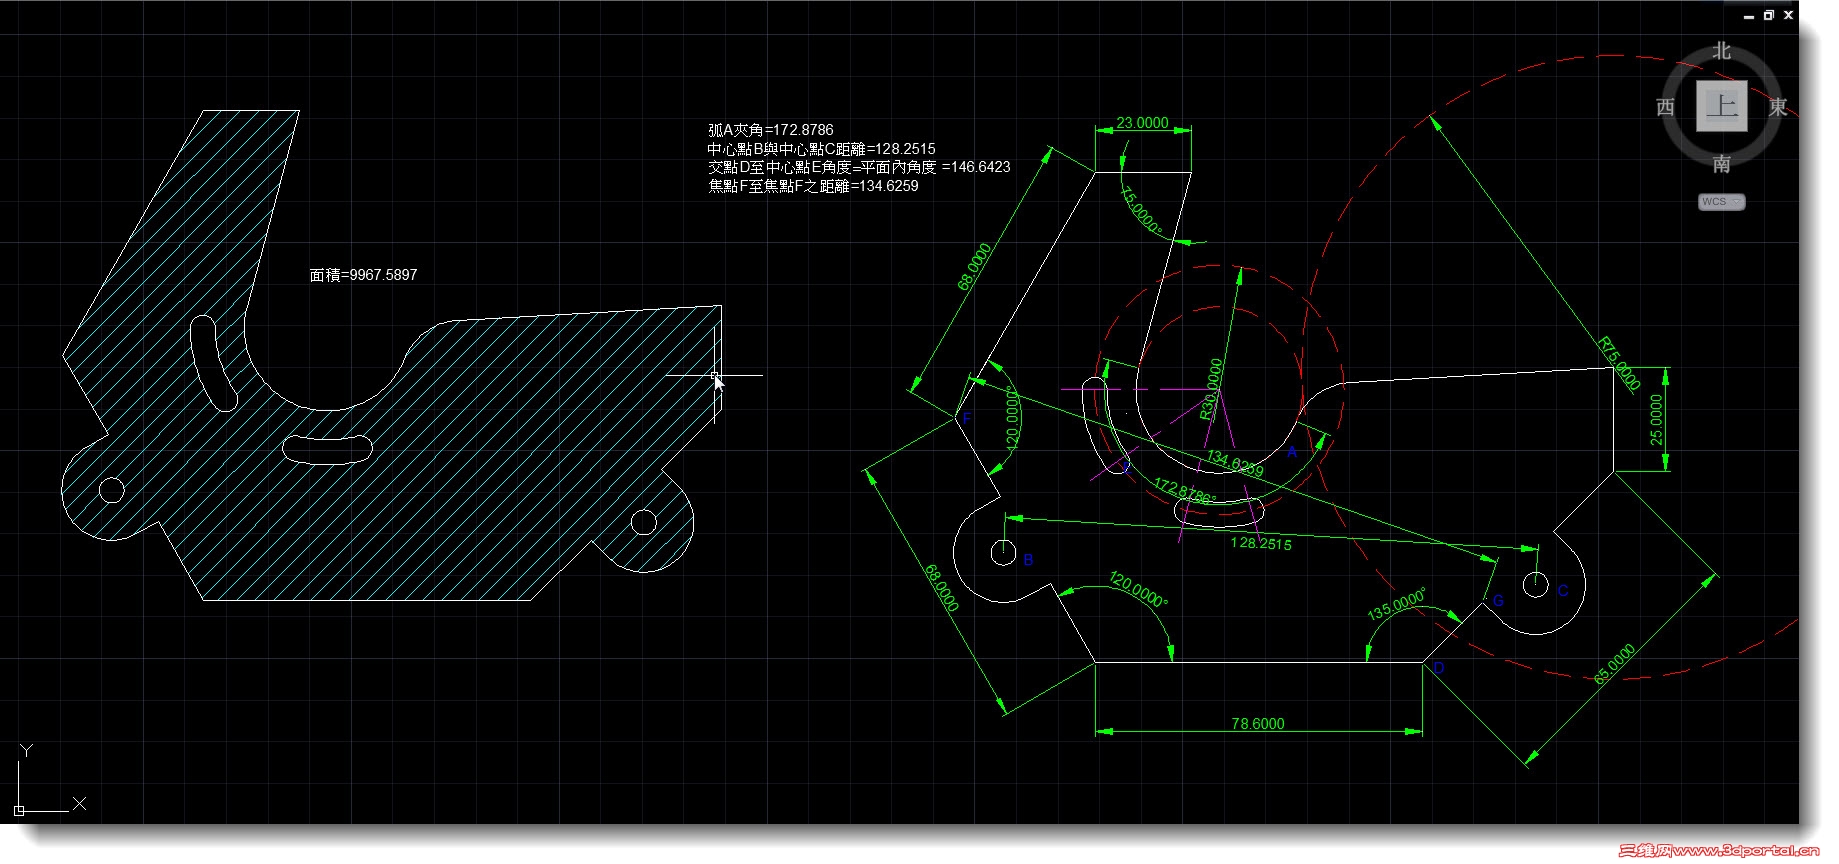Click the UCS origin icon

(19, 810)
